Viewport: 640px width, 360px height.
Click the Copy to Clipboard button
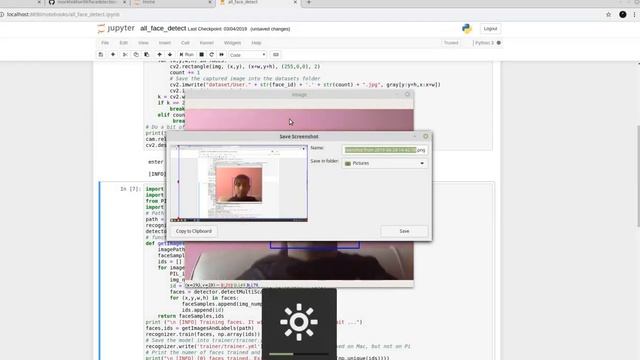[193, 231]
